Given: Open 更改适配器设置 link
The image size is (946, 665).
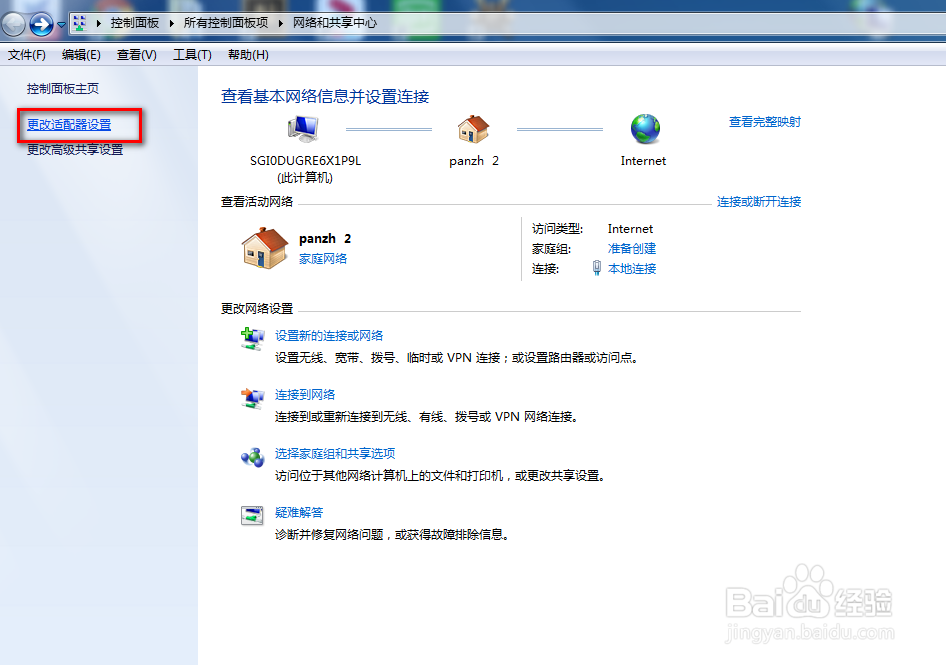Looking at the screenshot, I should click(69, 125).
